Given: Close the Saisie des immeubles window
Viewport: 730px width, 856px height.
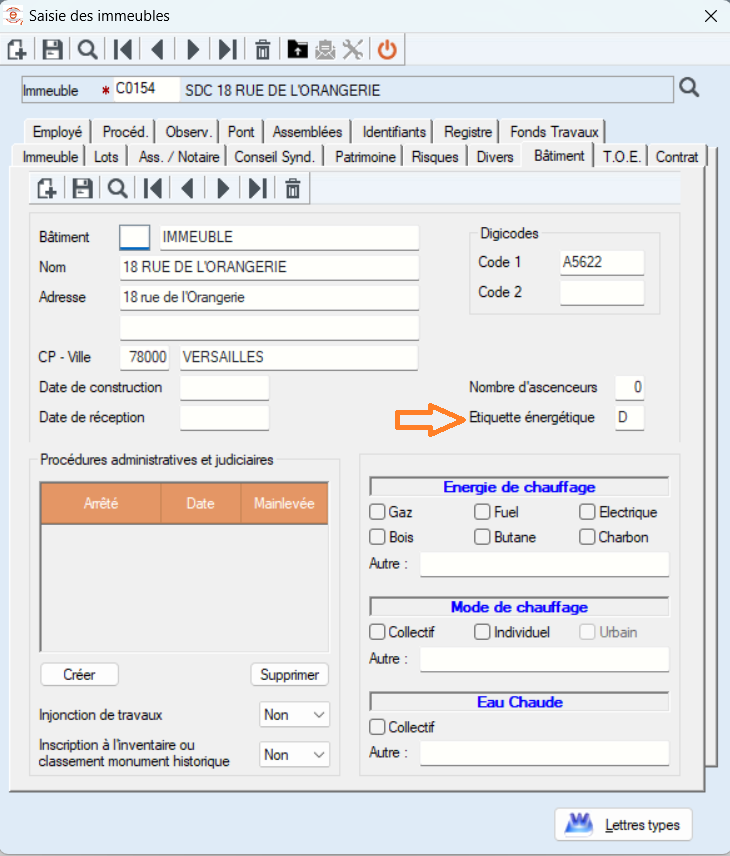Looking at the screenshot, I should pos(711,16).
